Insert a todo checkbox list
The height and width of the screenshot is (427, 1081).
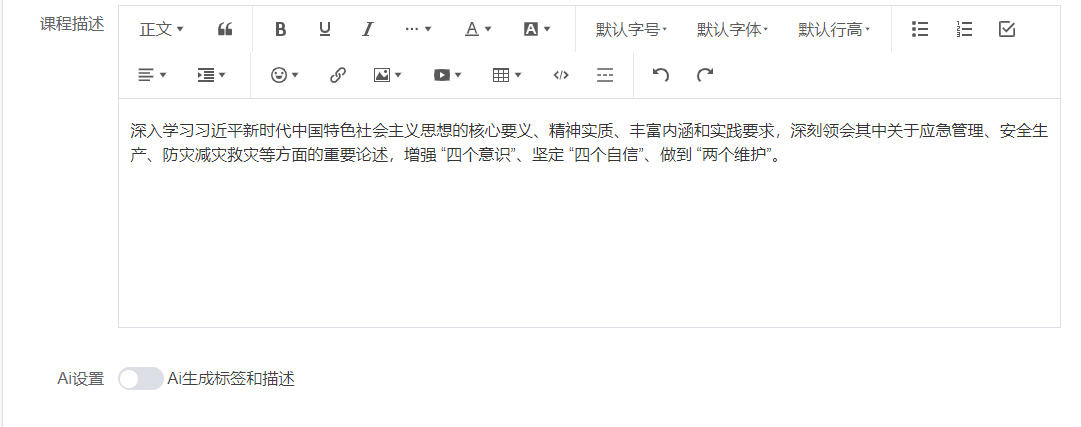[x=1007, y=30]
